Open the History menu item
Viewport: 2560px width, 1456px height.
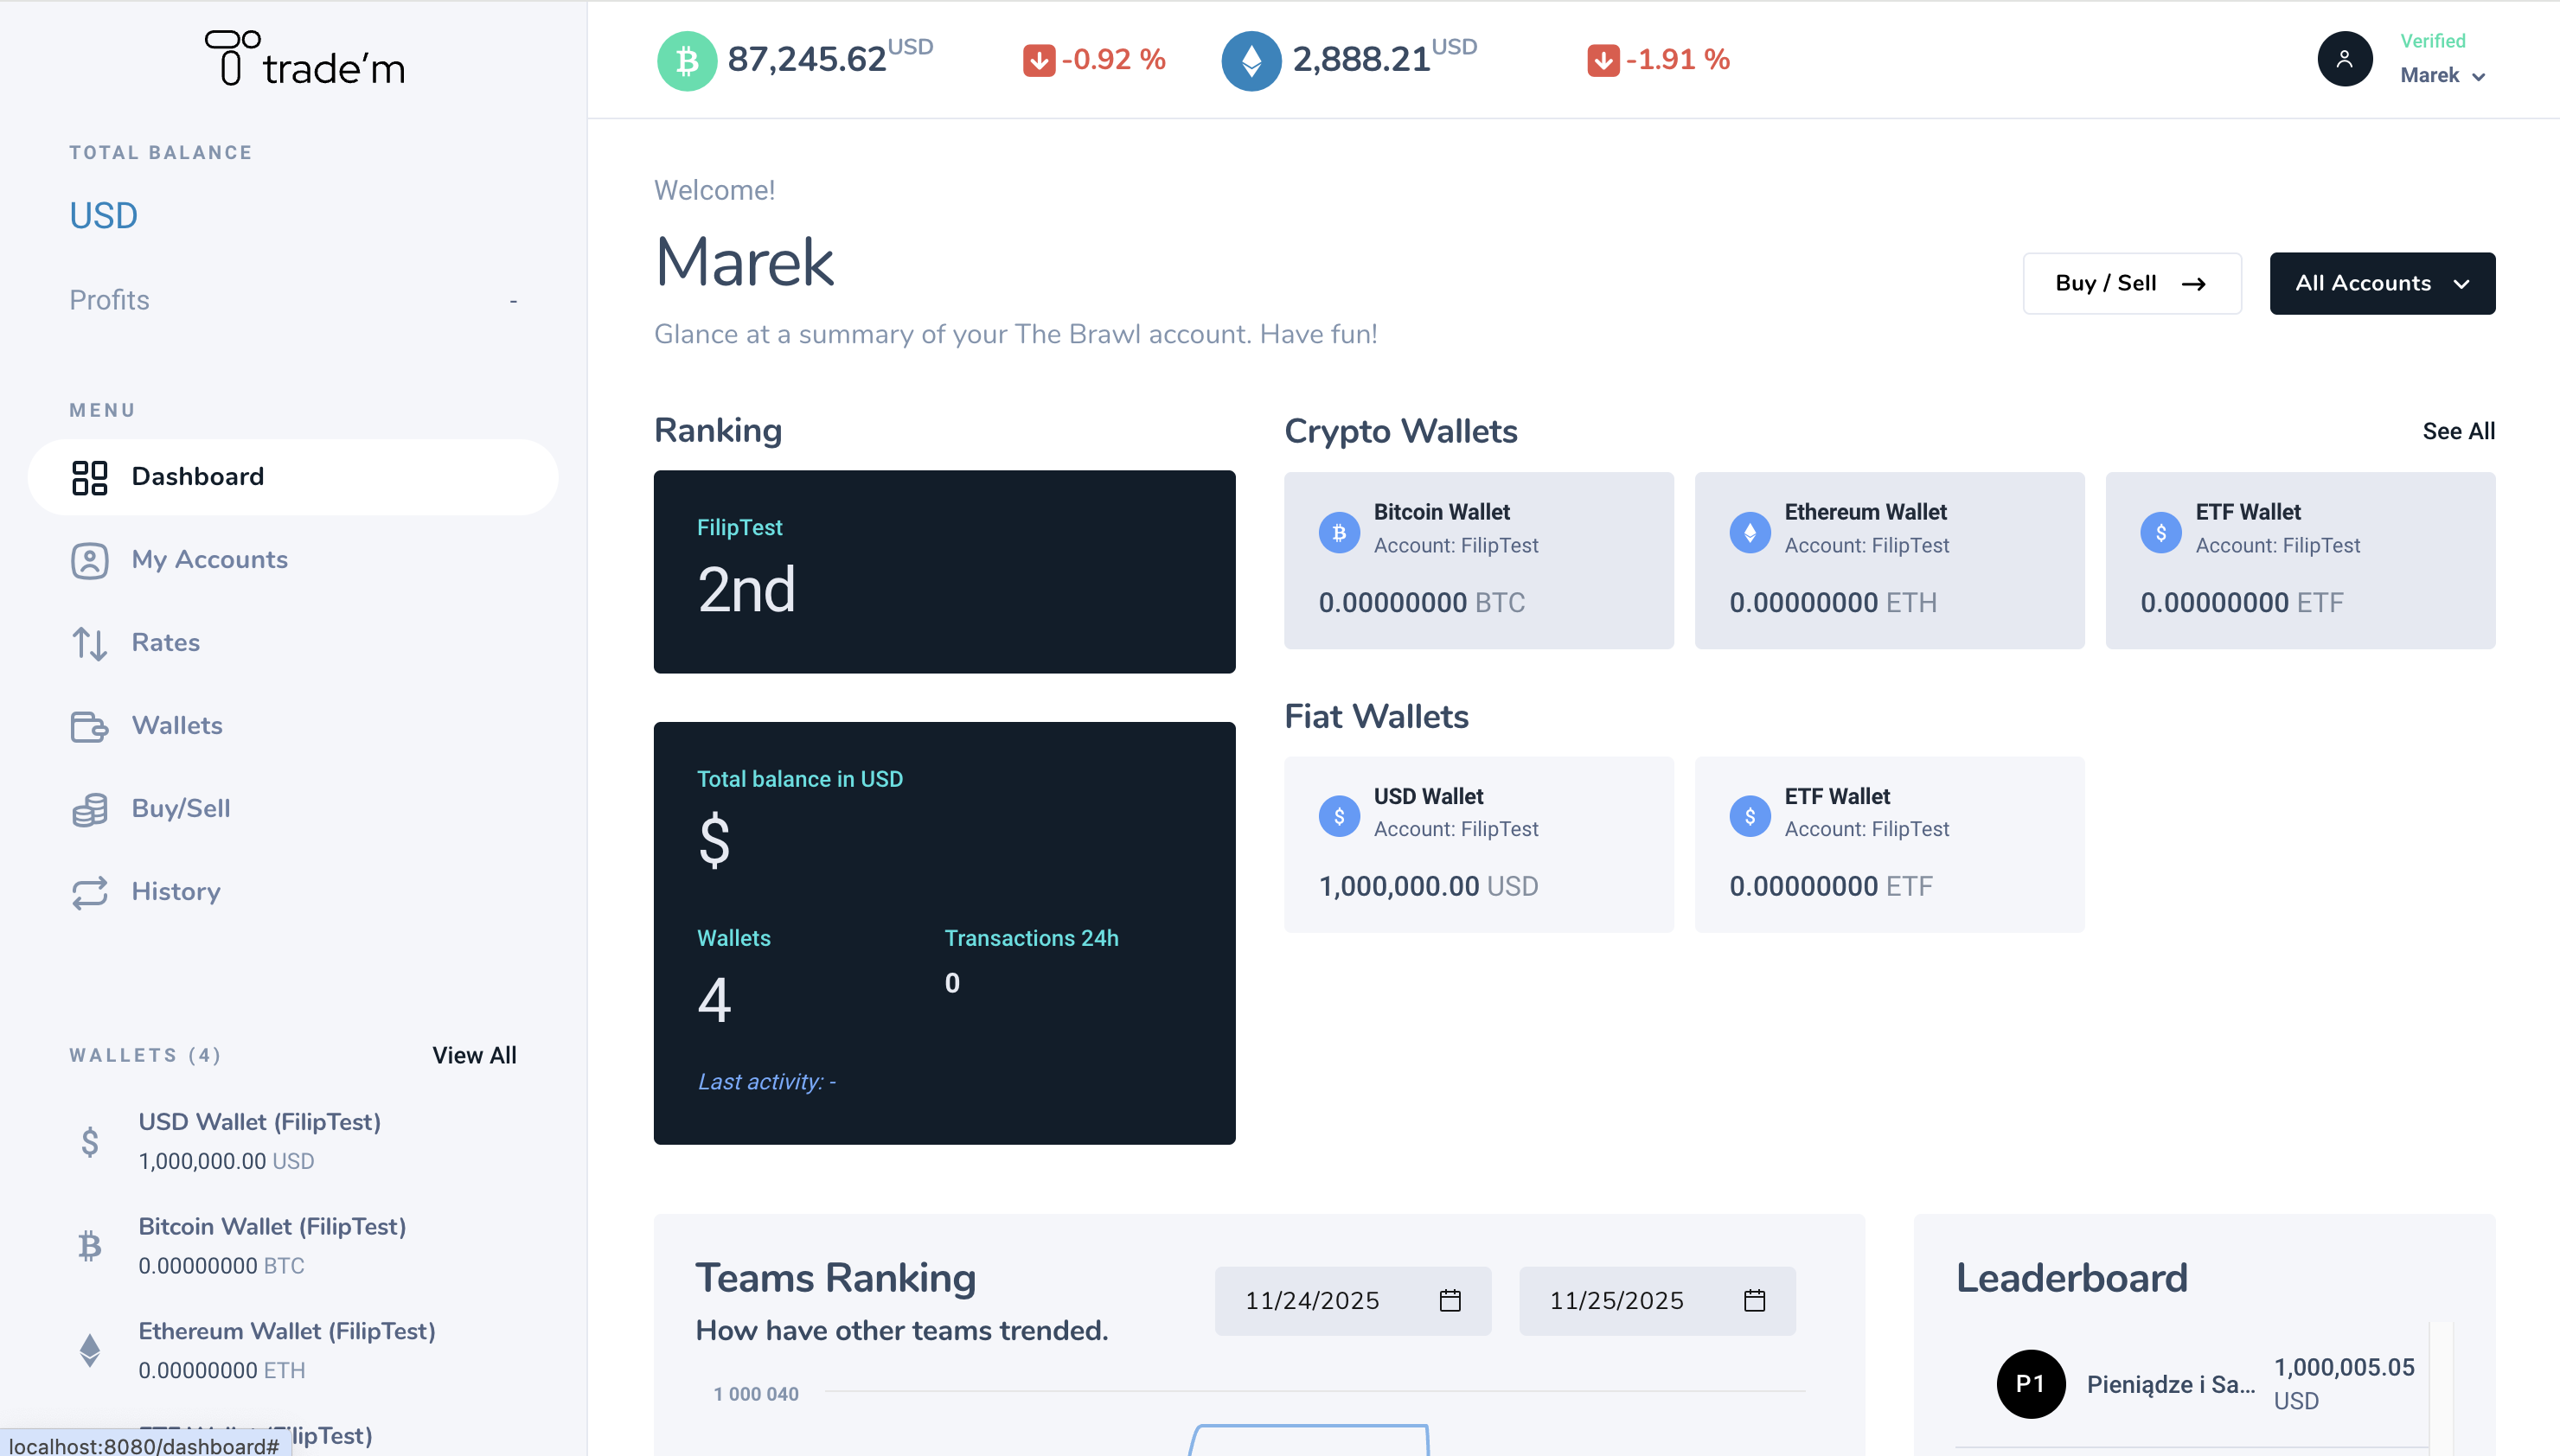coord(176,892)
